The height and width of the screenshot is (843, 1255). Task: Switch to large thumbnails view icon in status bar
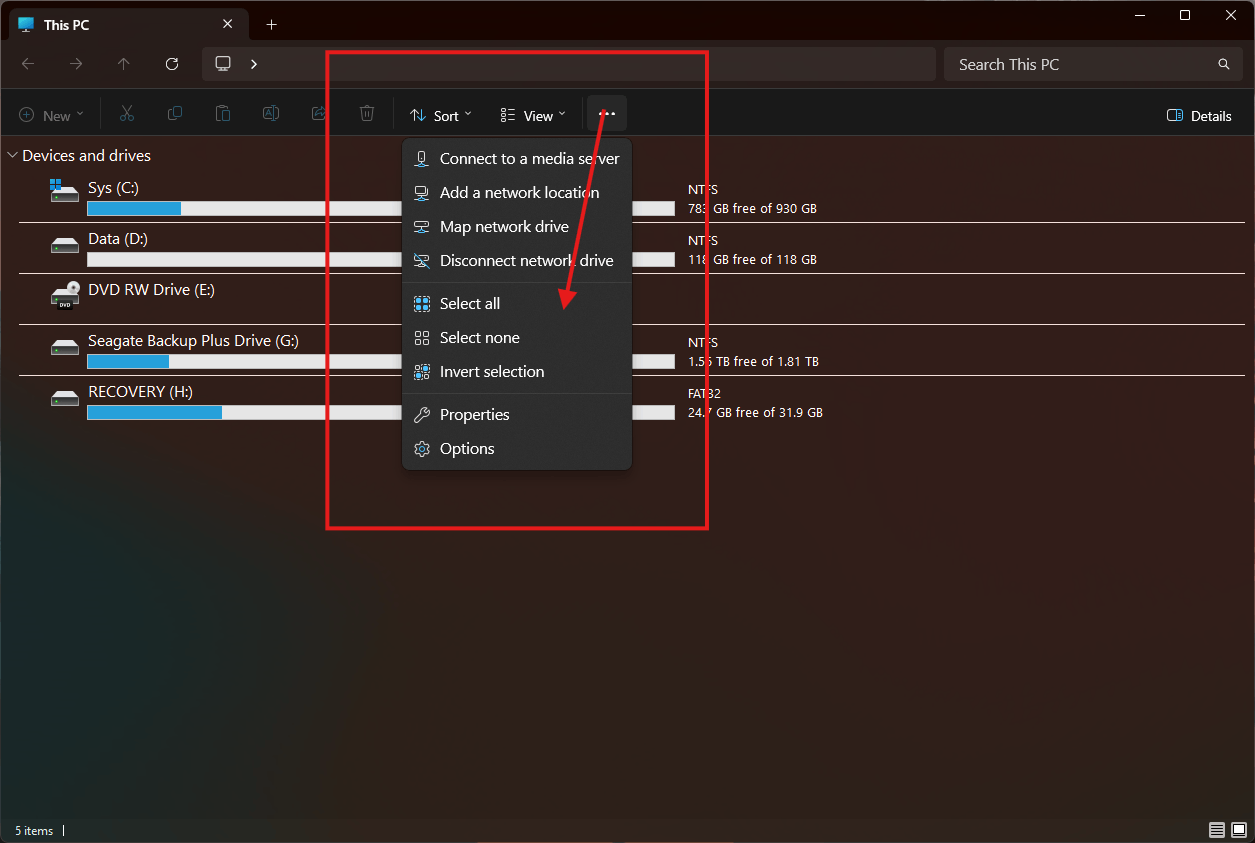[x=1239, y=830]
